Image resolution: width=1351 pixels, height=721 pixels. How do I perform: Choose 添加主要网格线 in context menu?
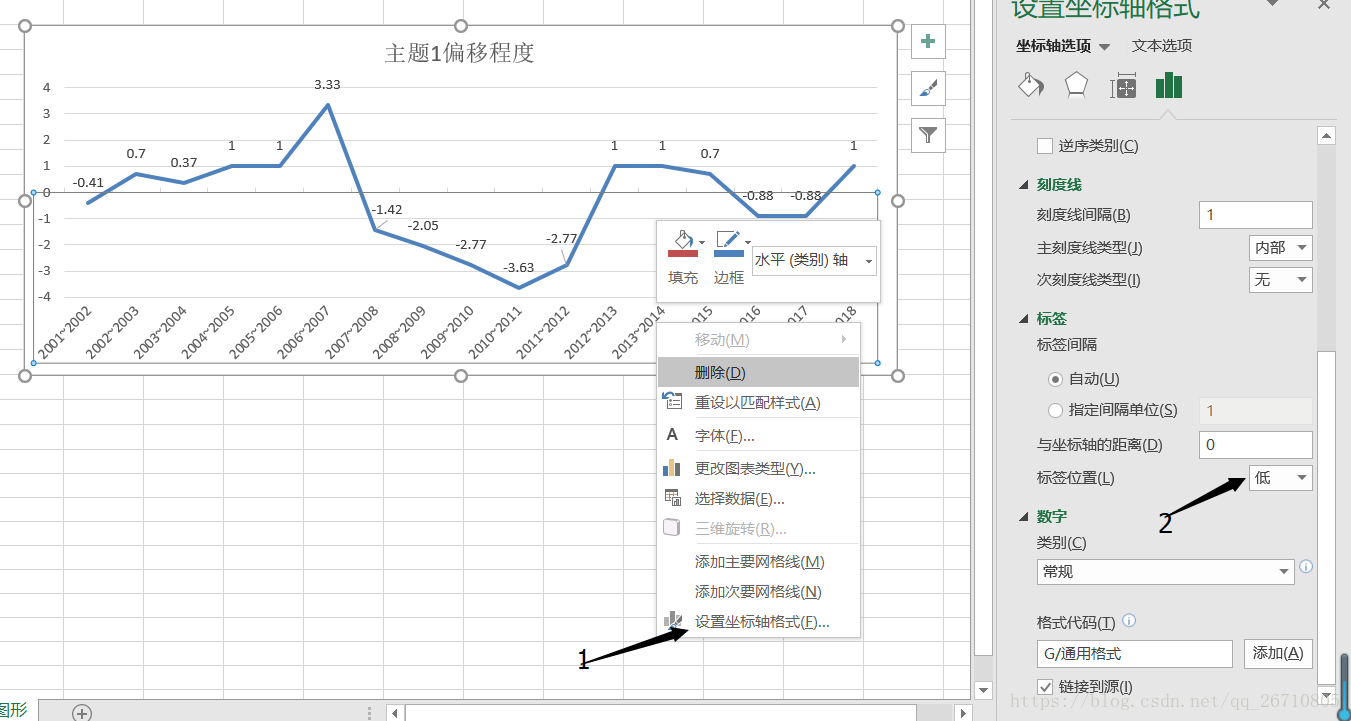pyautogui.click(x=758, y=562)
